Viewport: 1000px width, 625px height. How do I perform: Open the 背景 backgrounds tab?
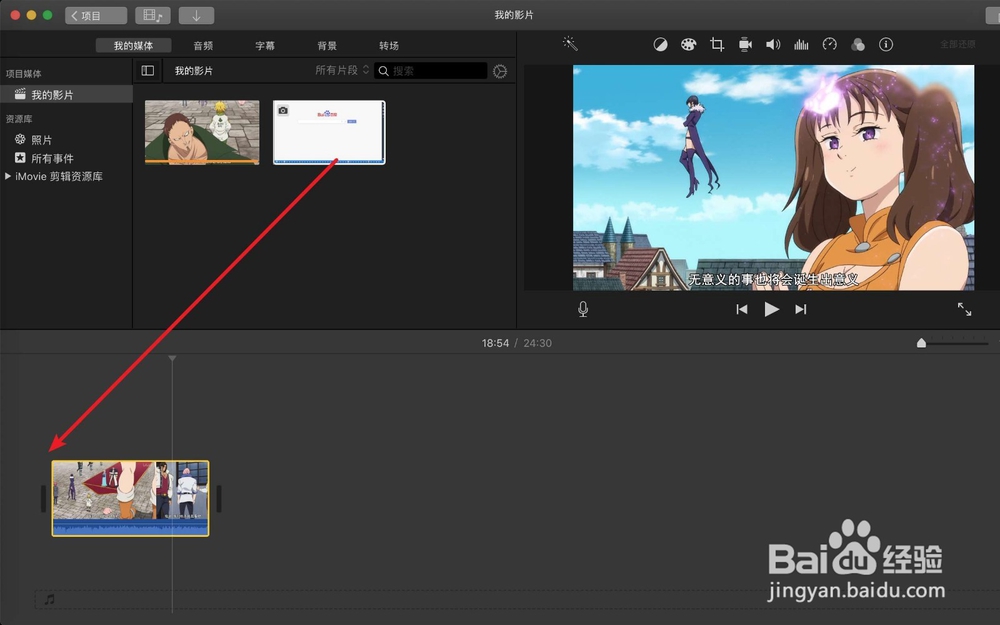pyautogui.click(x=327, y=45)
